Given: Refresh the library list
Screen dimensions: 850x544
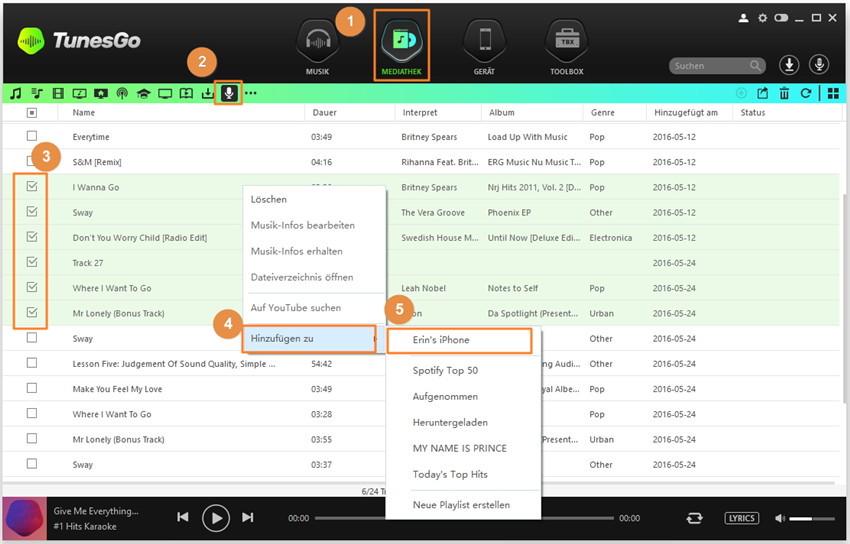Looking at the screenshot, I should pos(806,93).
